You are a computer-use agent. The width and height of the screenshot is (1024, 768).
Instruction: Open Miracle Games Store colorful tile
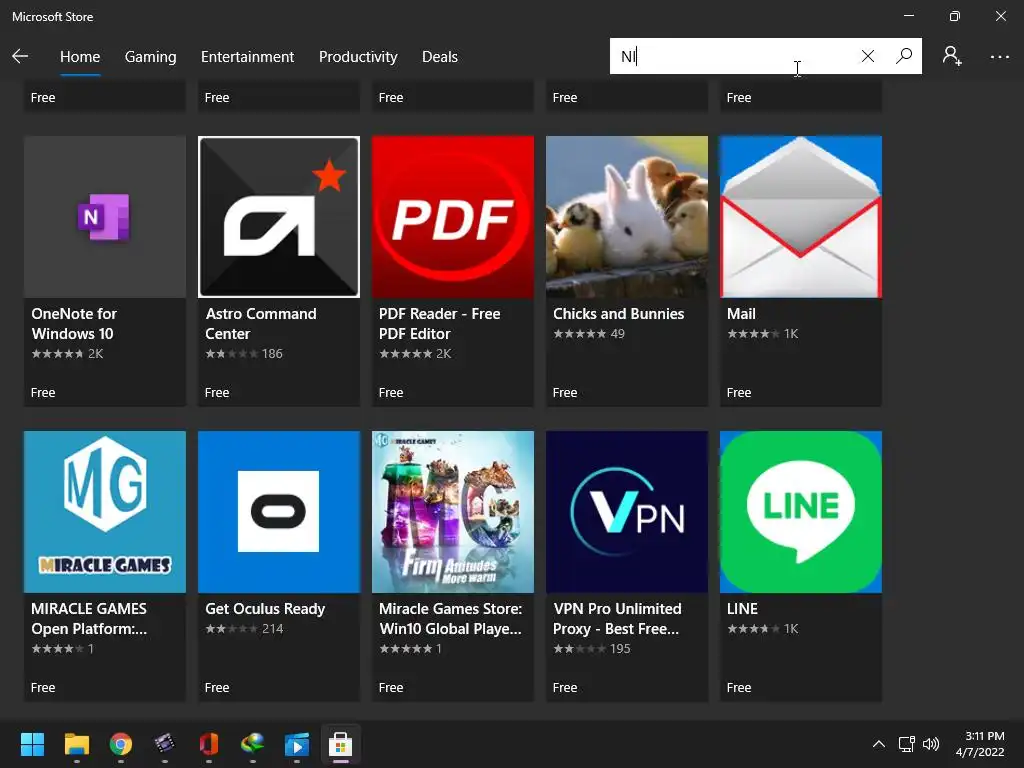pyautogui.click(x=453, y=512)
